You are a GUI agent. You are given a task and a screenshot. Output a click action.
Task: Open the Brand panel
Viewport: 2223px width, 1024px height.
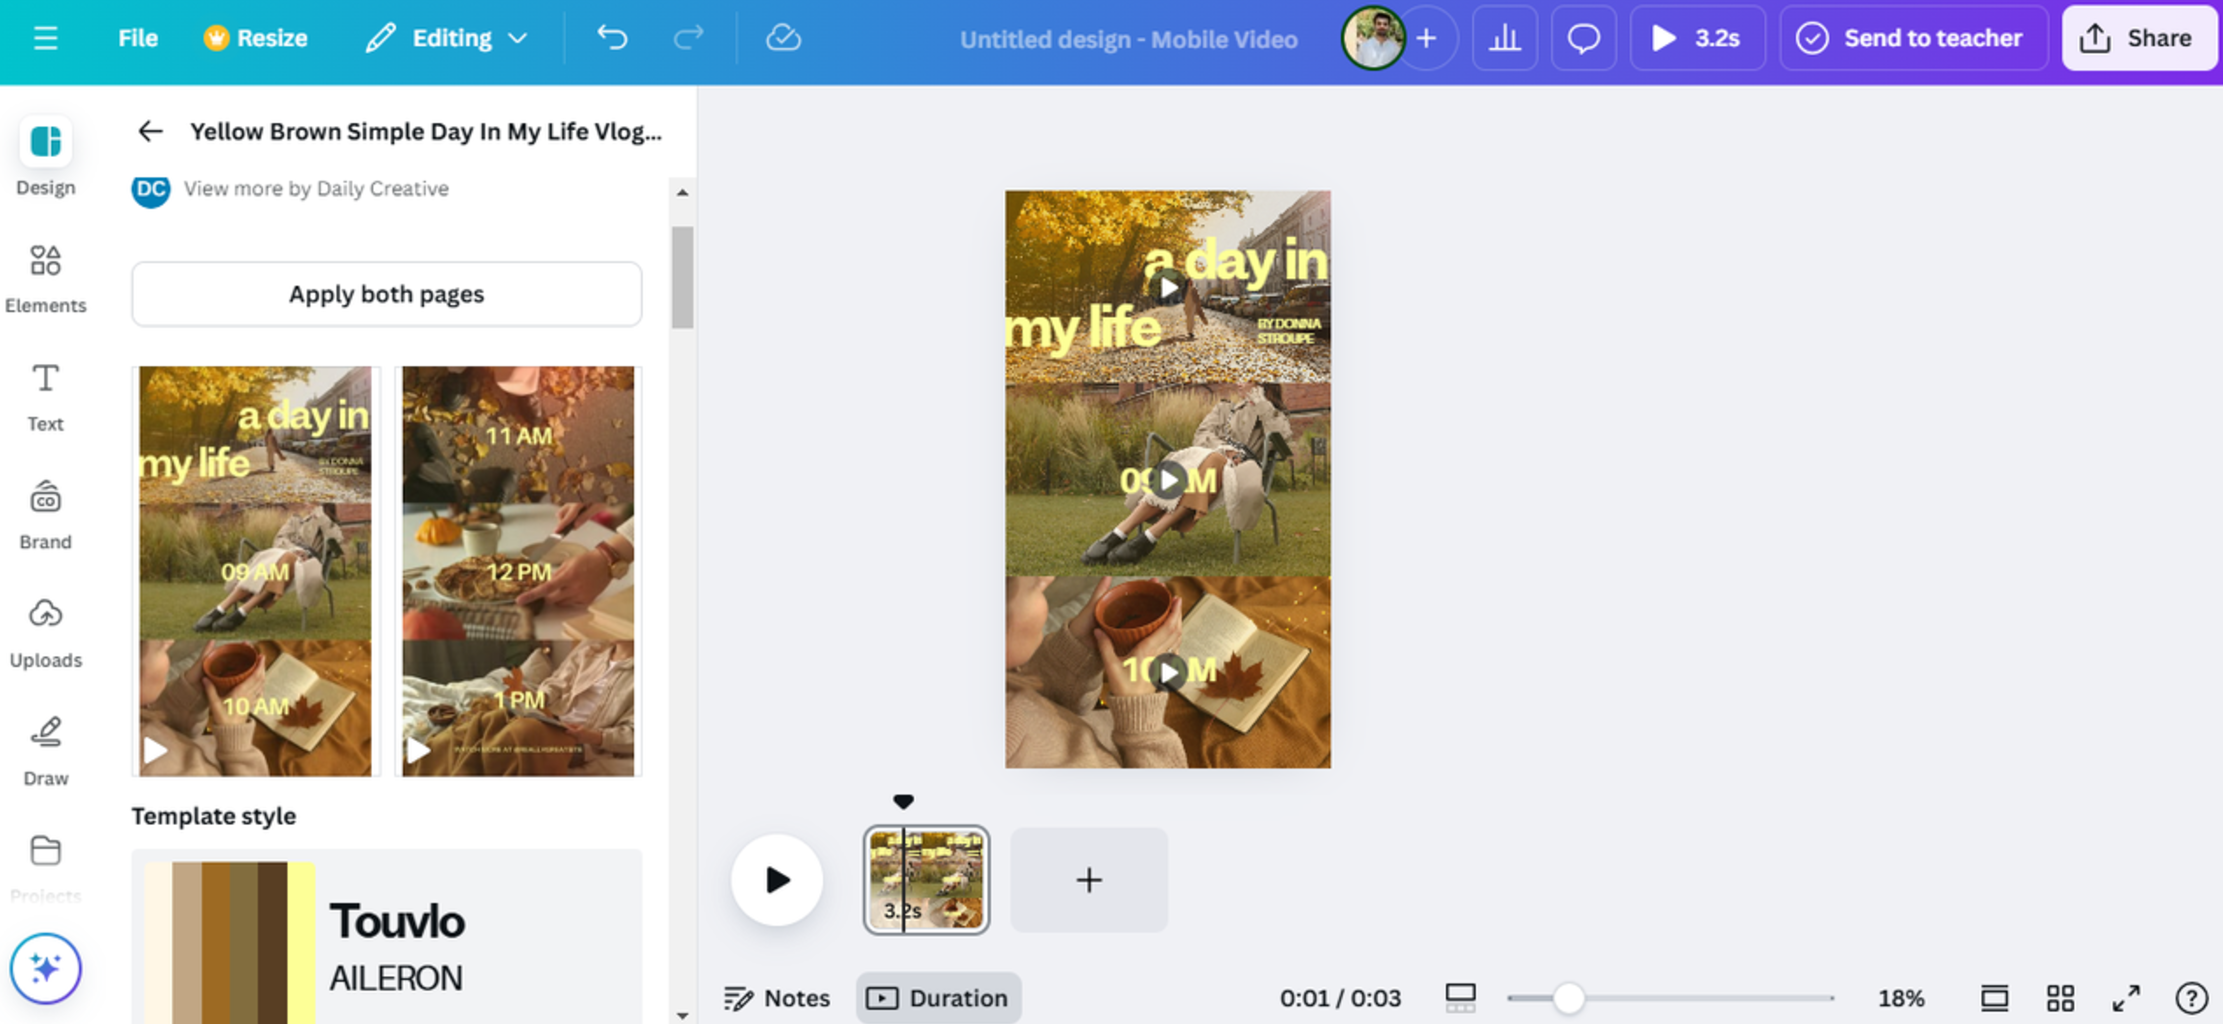click(45, 512)
